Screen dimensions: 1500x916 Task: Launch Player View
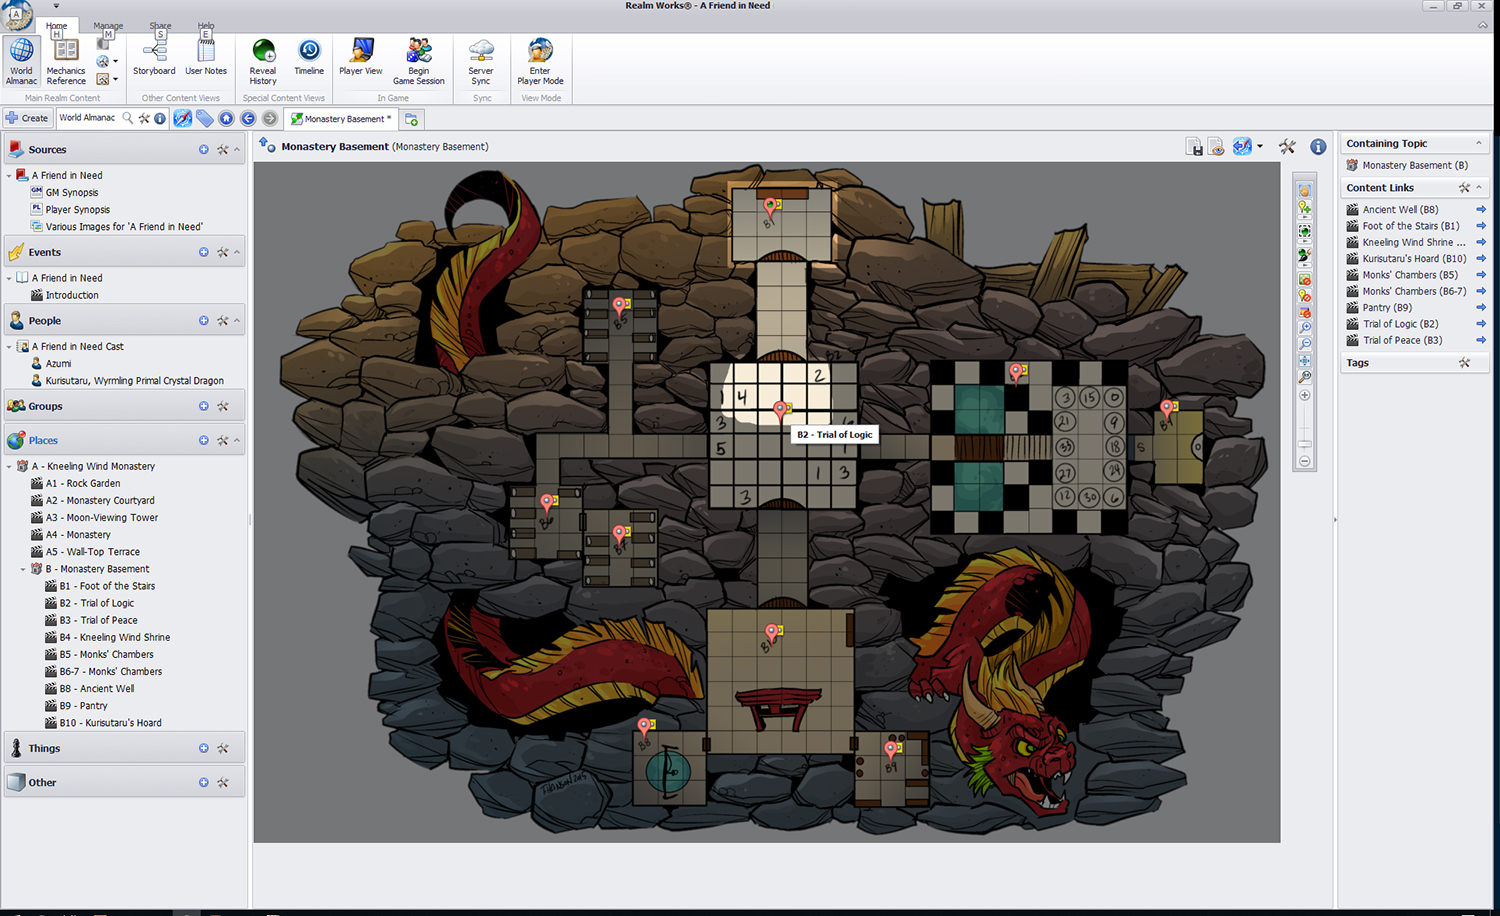click(x=360, y=57)
